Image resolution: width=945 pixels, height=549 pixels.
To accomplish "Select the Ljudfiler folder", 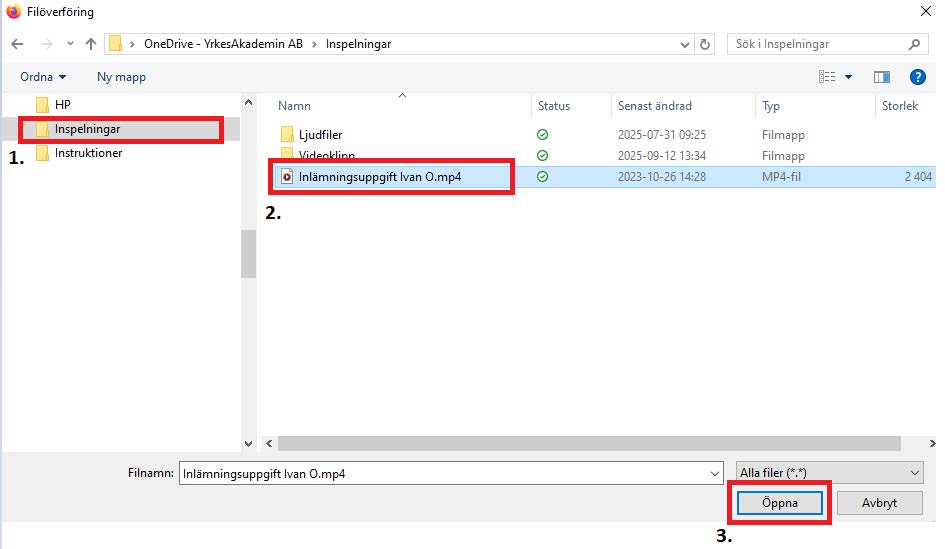I will point(320,135).
